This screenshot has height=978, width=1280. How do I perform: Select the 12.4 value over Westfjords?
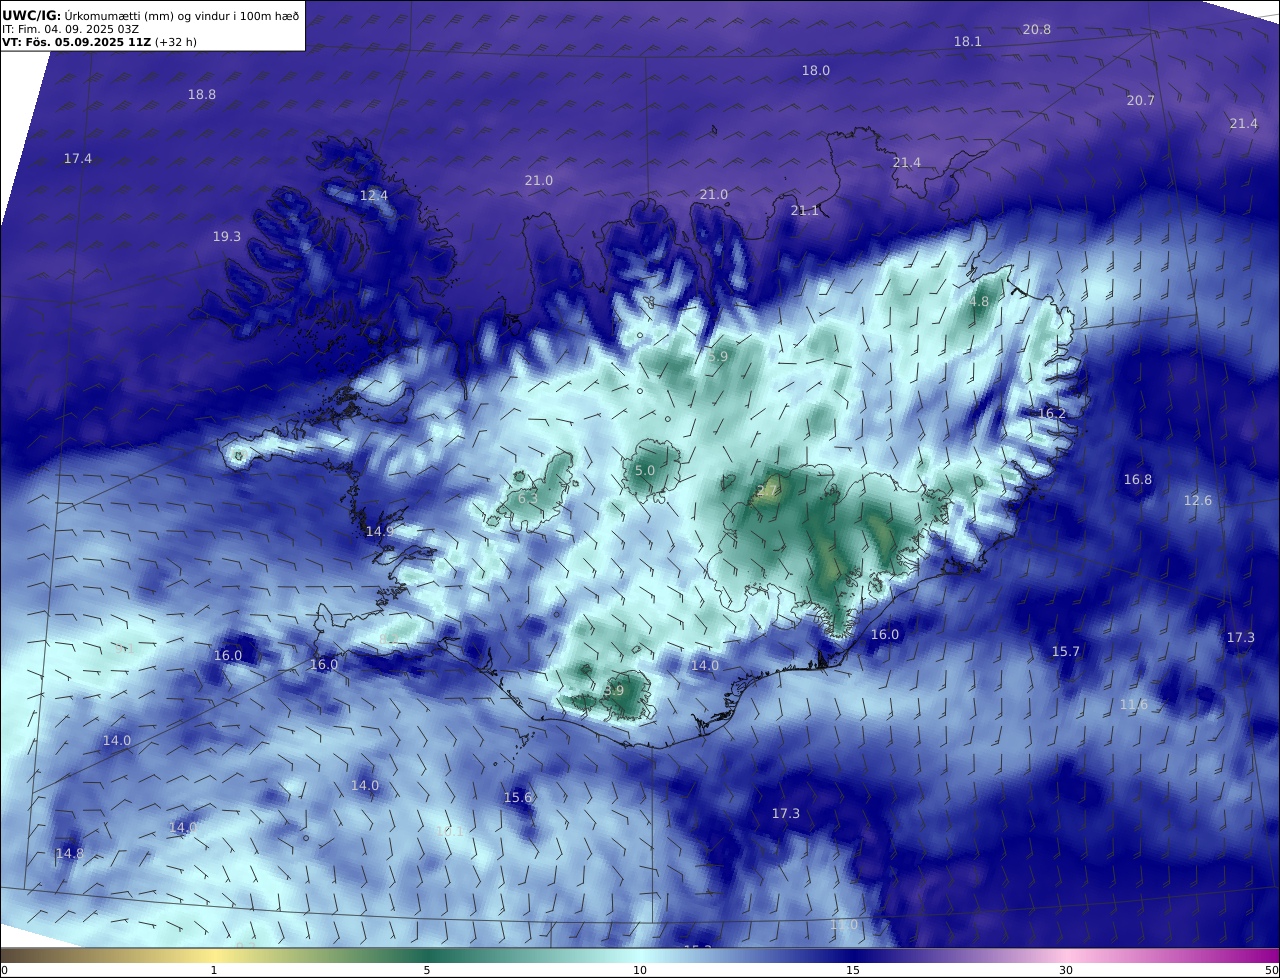(x=374, y=195)
